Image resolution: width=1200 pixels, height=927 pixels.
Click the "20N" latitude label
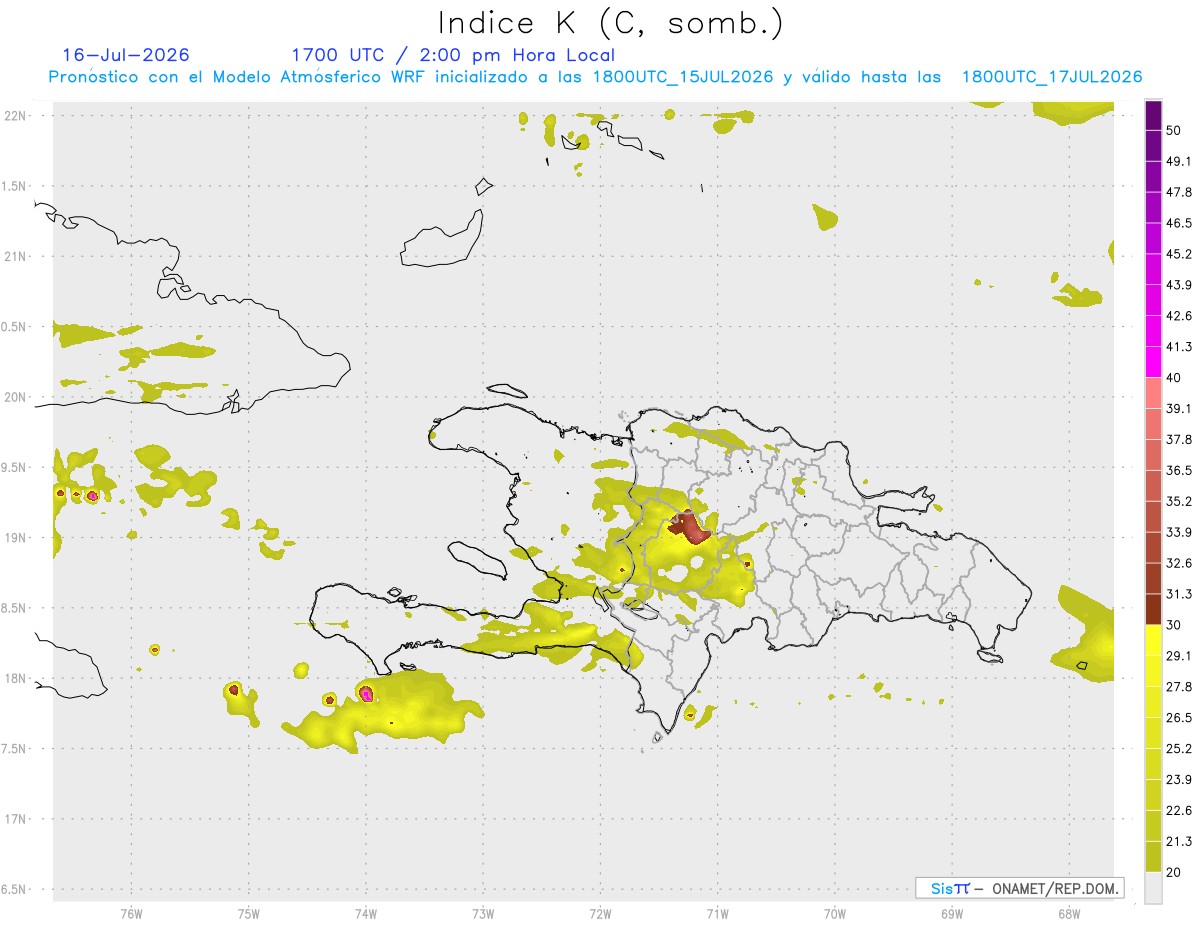[x=15, y=397]
